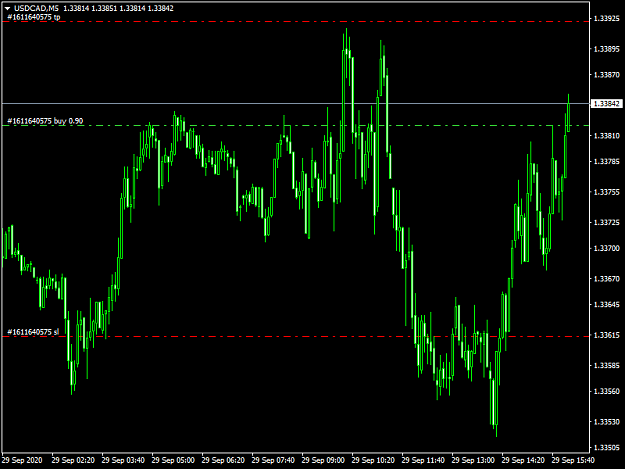The width and height of the screenshot is (625, 469).
Task: Click the 1.33585 price scale value
Action: tap(607, 365)
